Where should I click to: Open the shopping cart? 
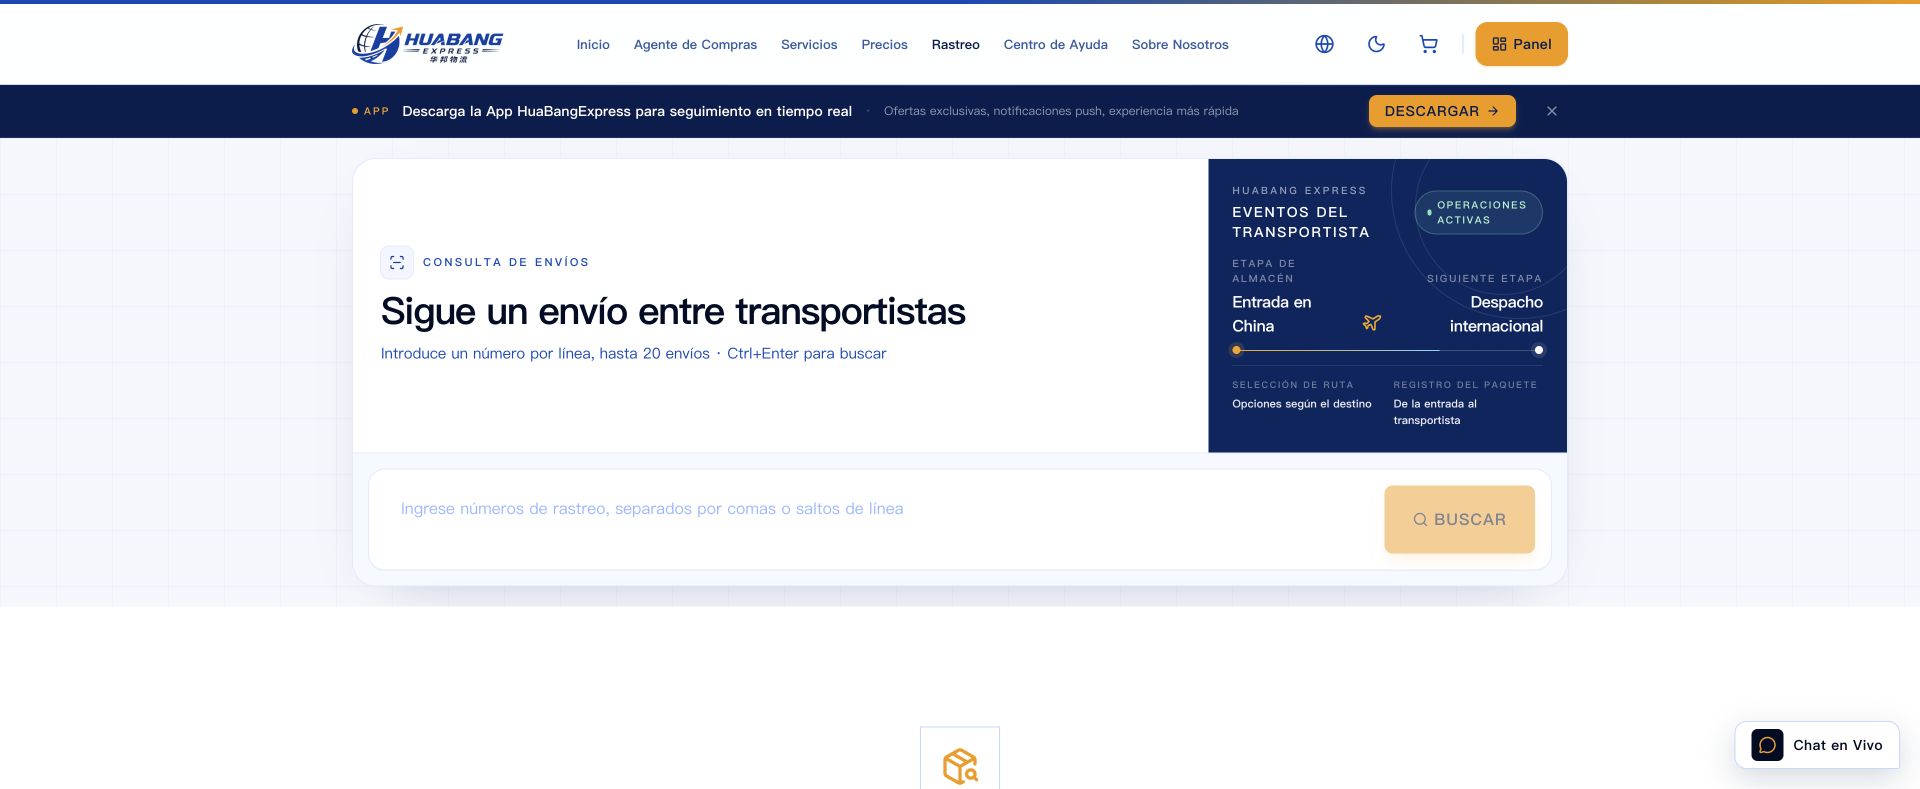tap(1428, 44)
